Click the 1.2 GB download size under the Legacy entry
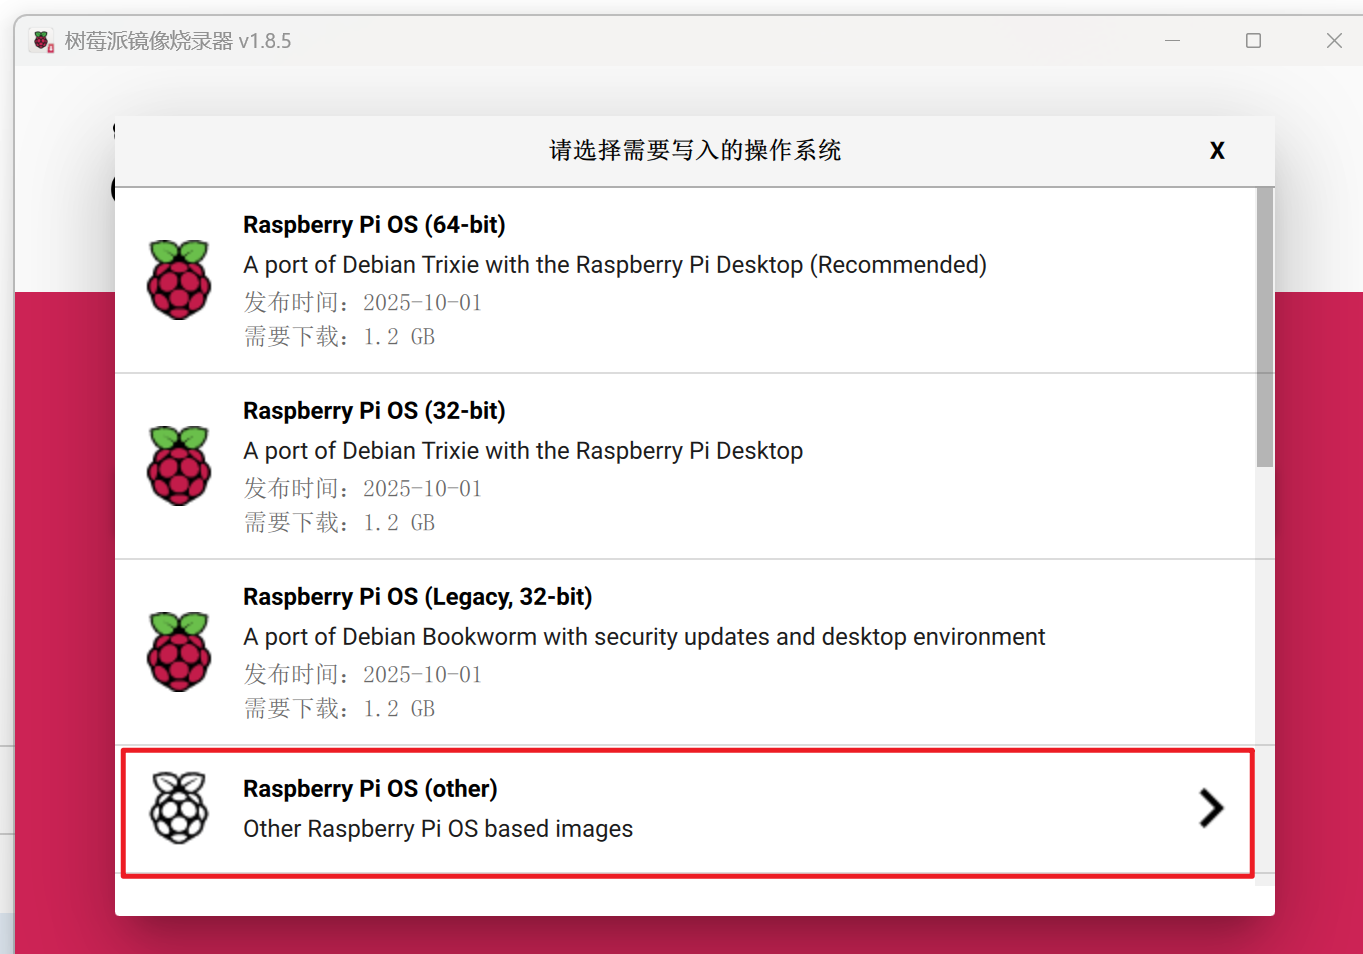 tap(340, 709)
